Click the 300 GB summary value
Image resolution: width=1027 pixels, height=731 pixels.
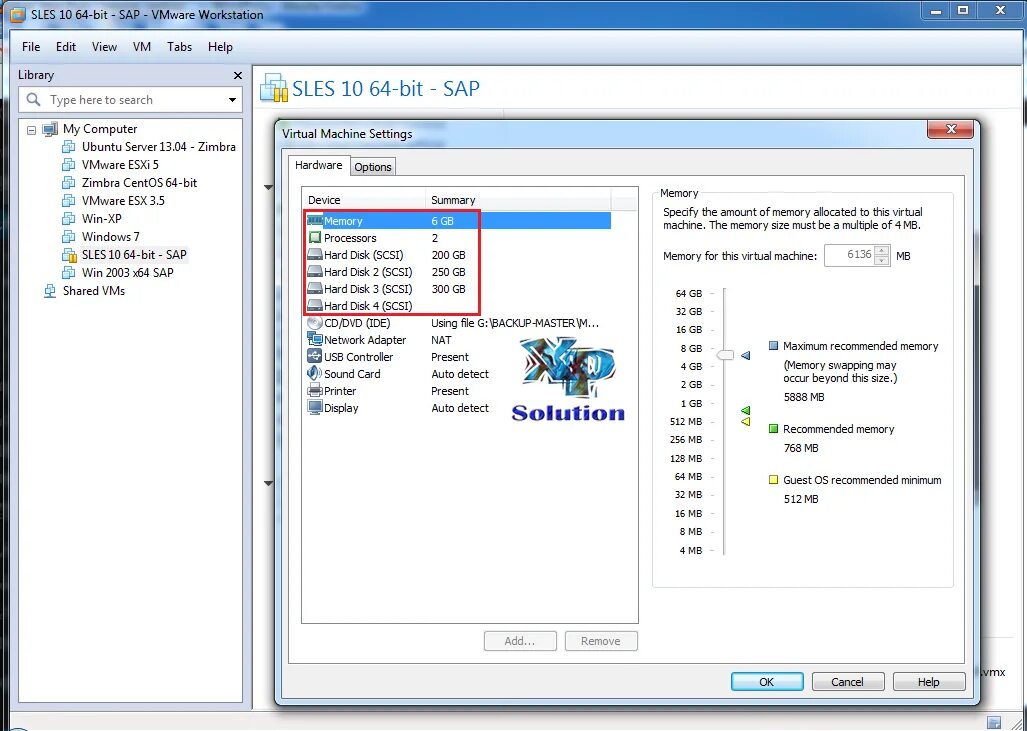(x=449, y=289)
